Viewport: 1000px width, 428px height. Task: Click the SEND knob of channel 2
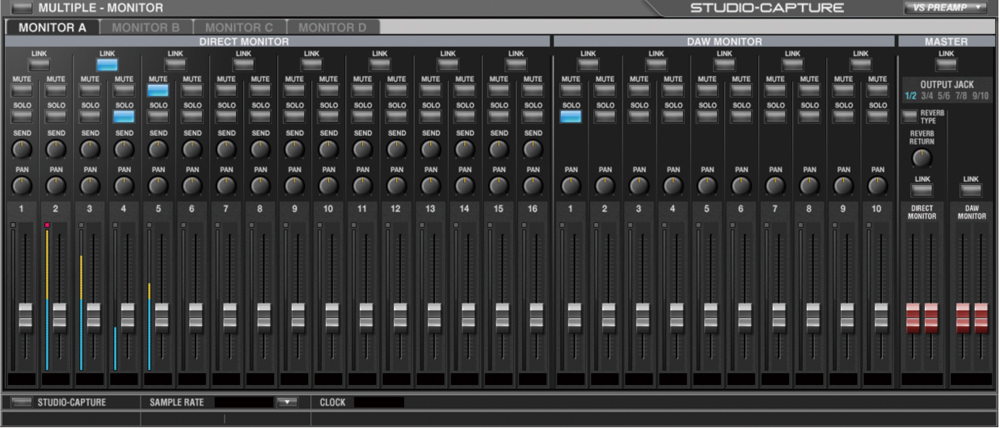pyautogui.click(x=56, y=149)
